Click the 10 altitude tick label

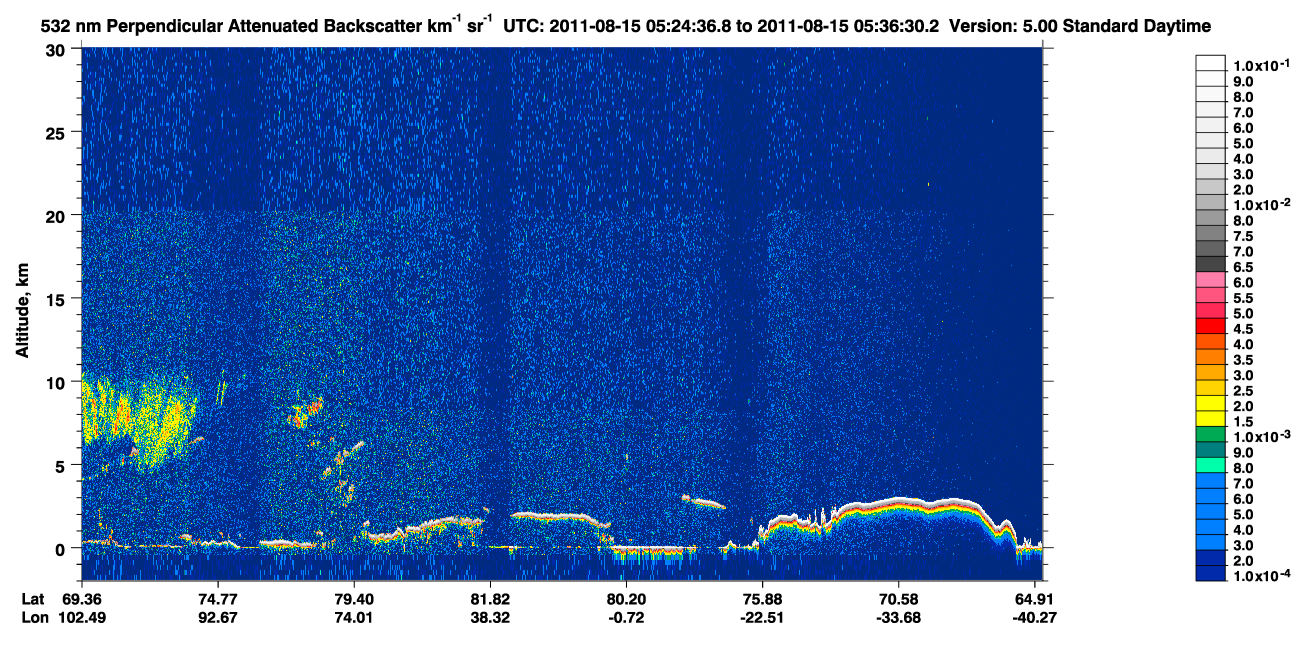tap(58, 381)
